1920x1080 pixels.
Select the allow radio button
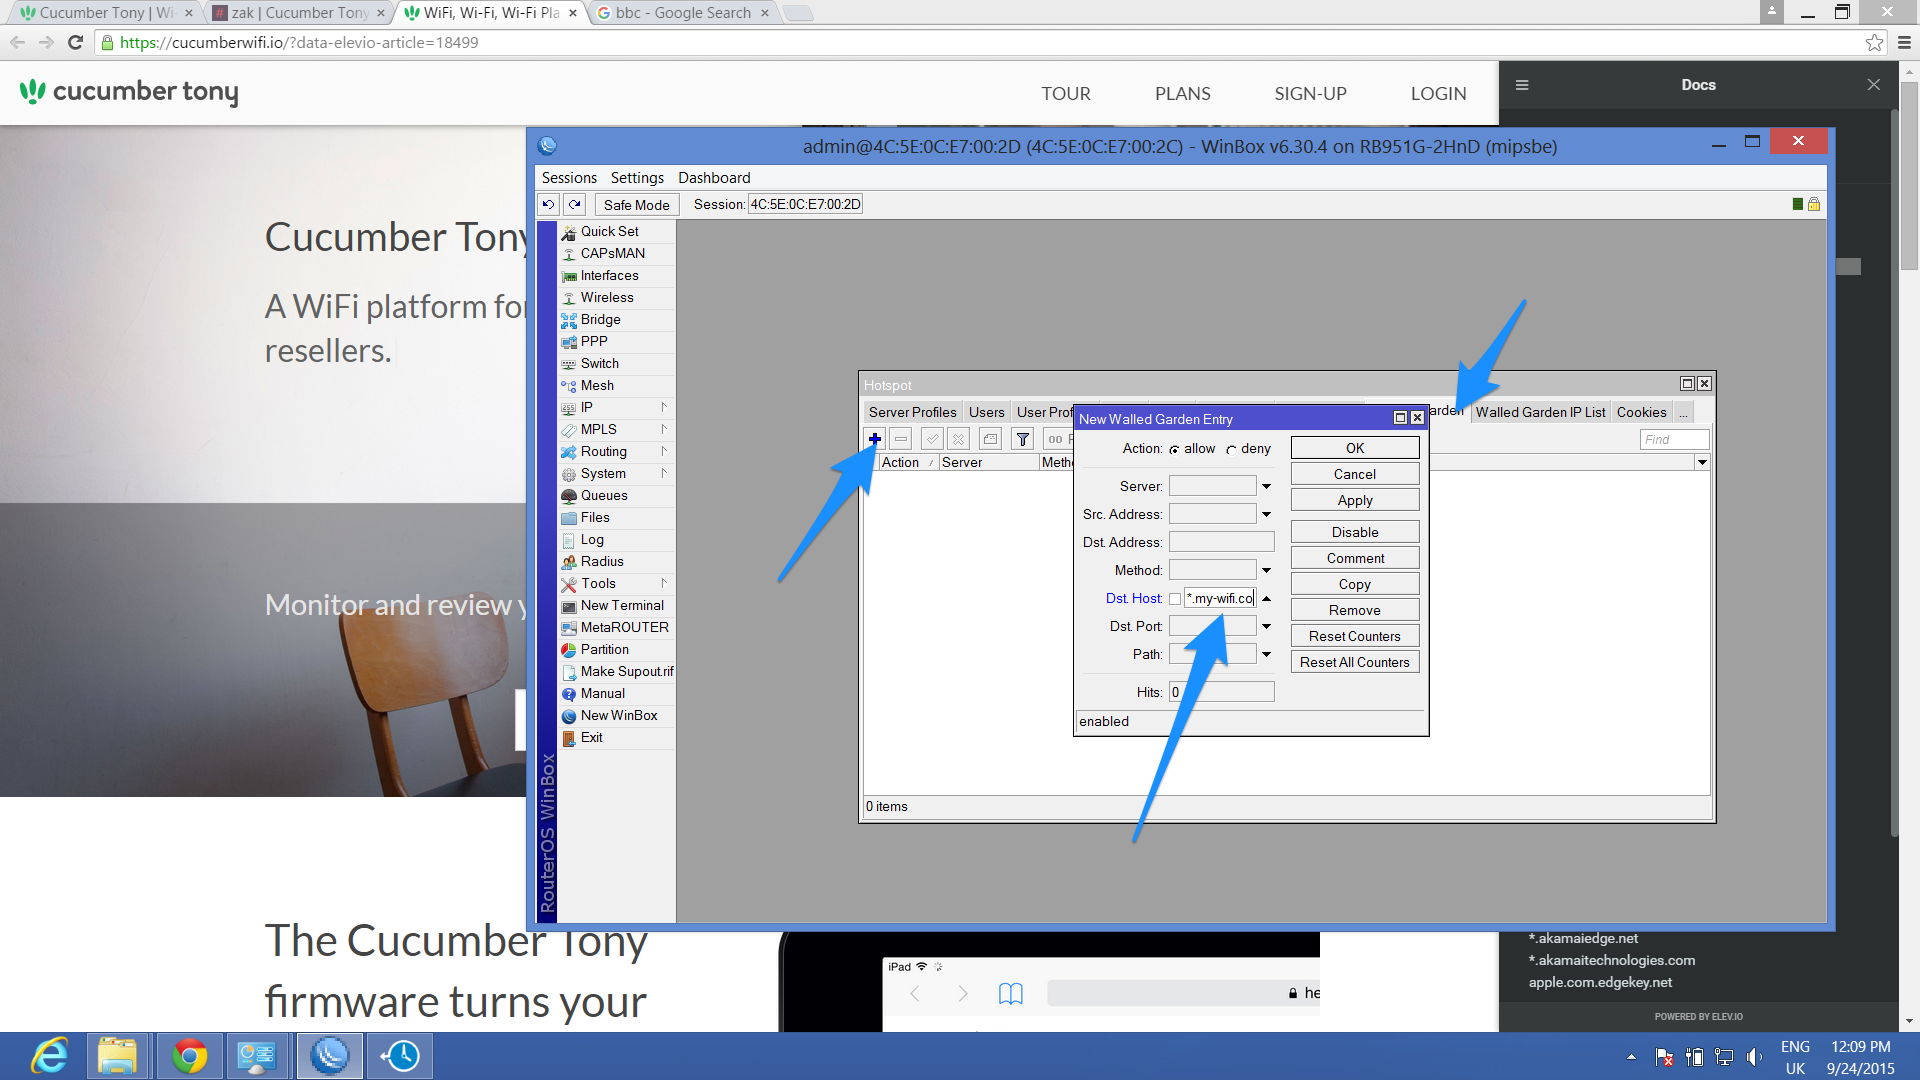pyautogui.click(x=1174, y=449)
